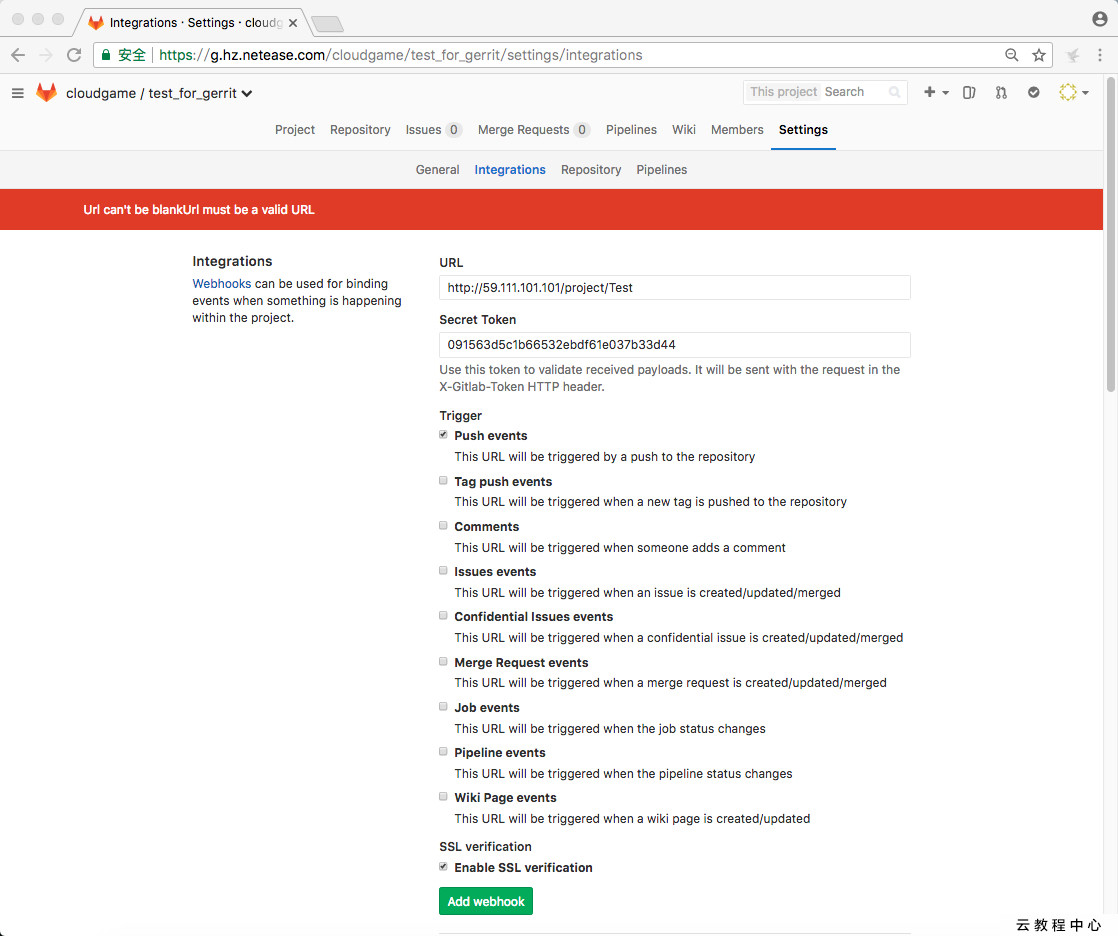Open the user avatar dropdown

pos(1073,92)
